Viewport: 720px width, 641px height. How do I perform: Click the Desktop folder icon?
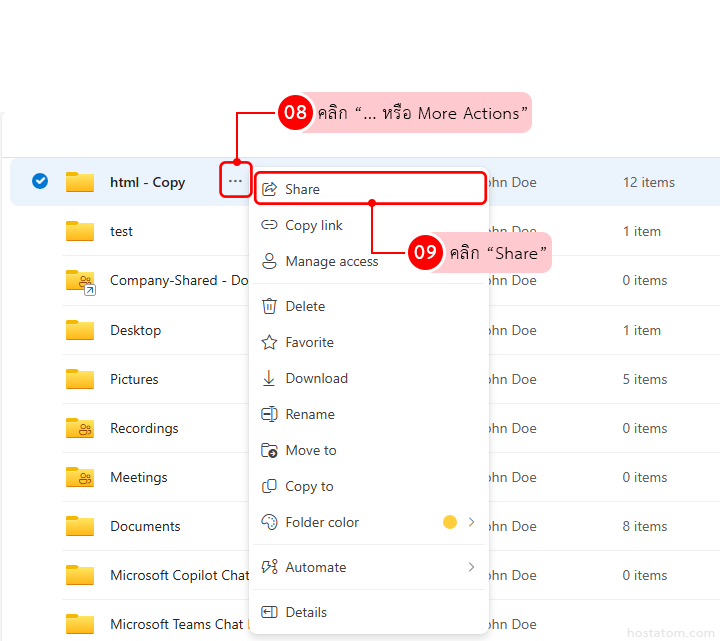[x=80, y=330]
